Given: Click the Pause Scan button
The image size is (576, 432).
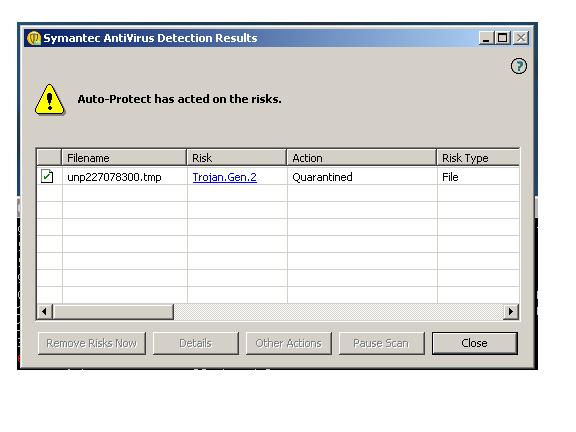Looking at the screenshot, I should click(381, 343).
